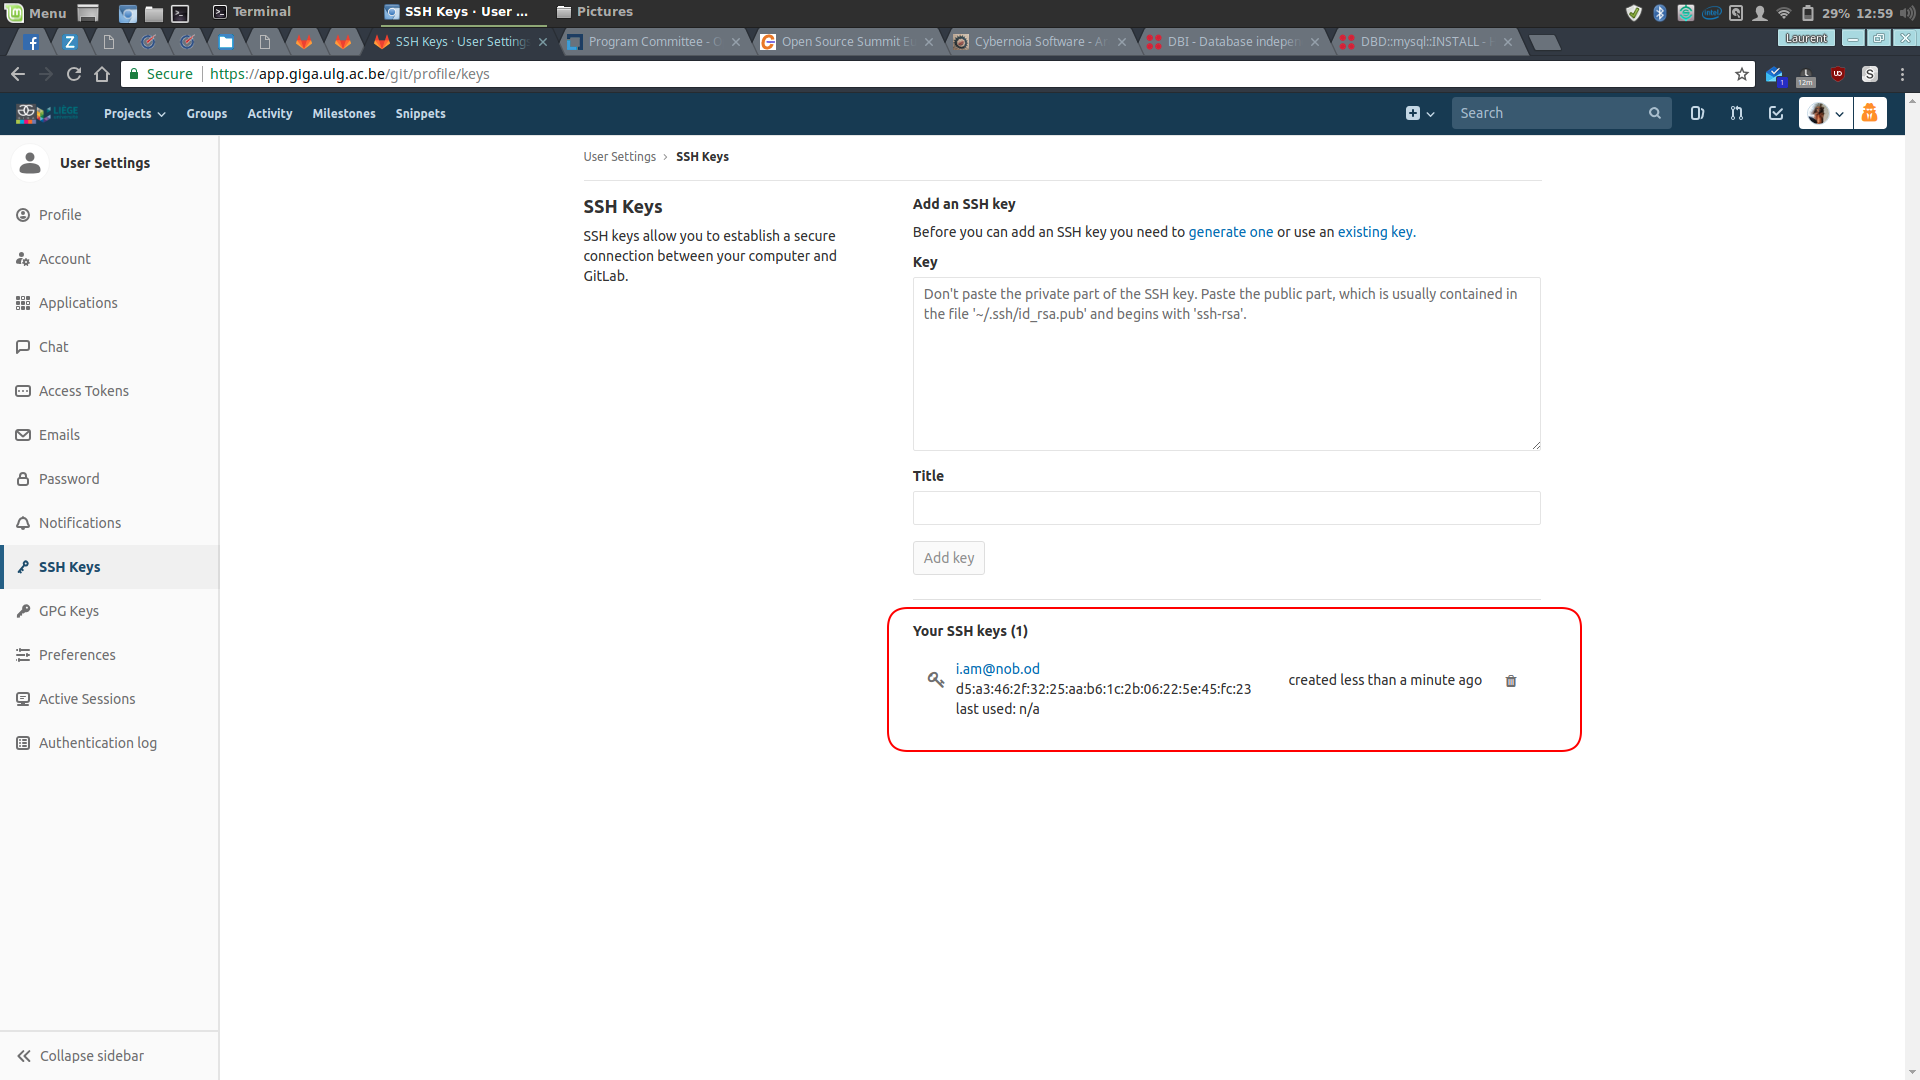
Task: Open Password in the settings sidebar
Action: point(109,479)
